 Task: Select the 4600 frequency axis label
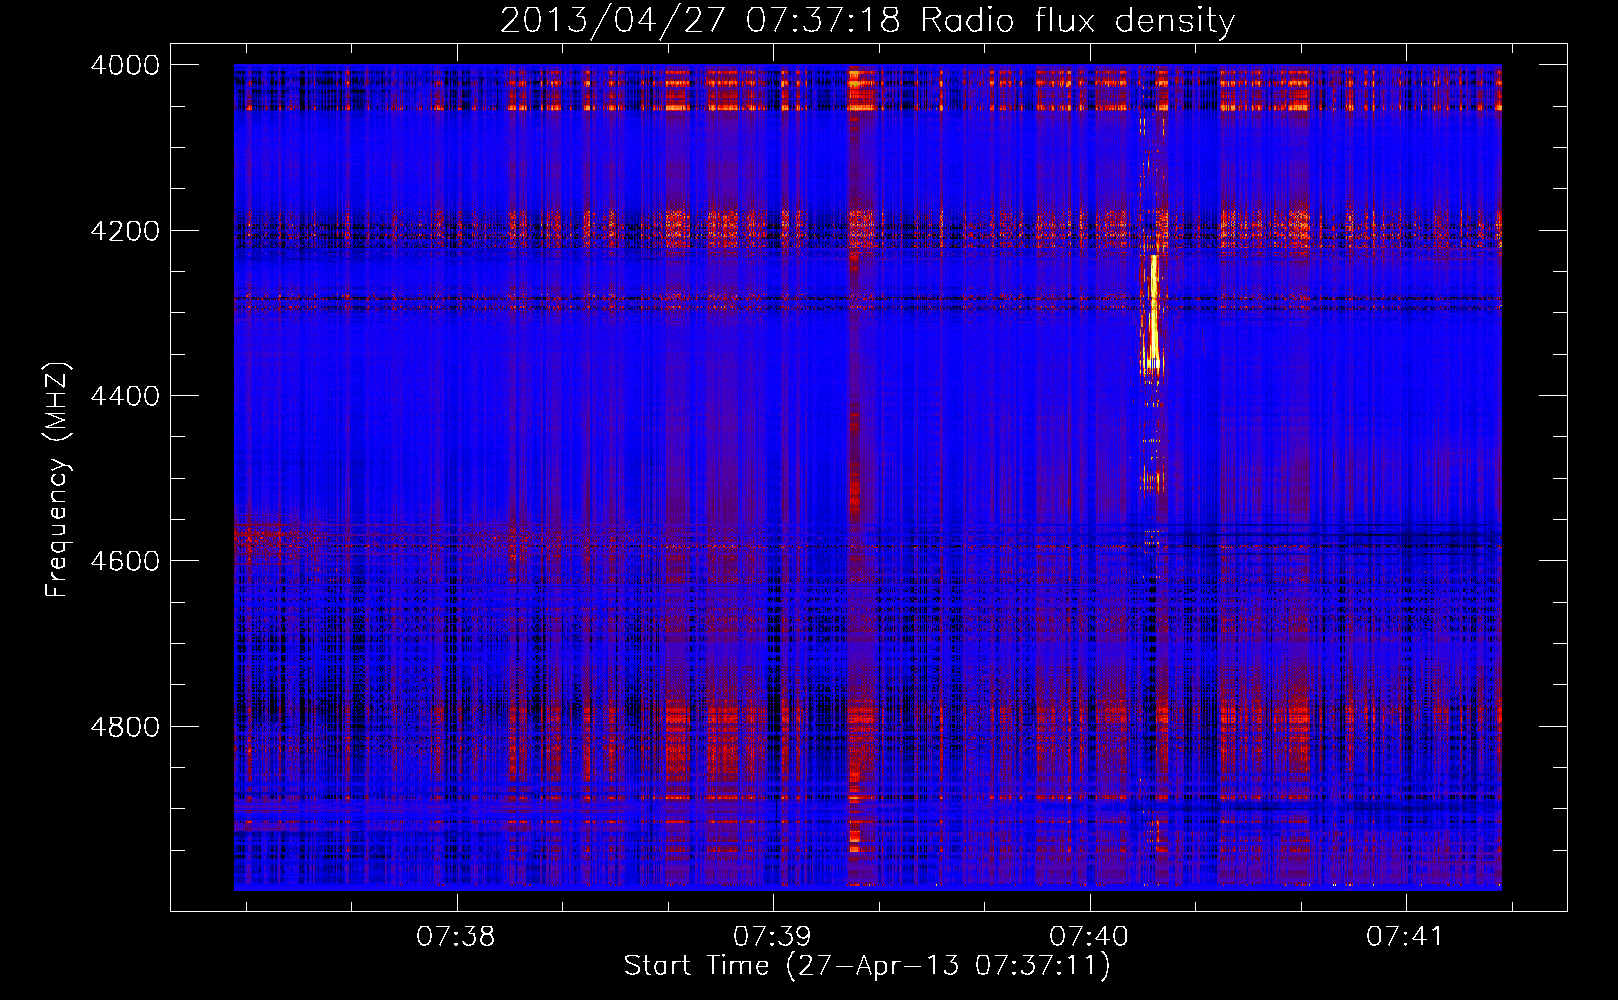pyautogui.click(x=125, y=561)
